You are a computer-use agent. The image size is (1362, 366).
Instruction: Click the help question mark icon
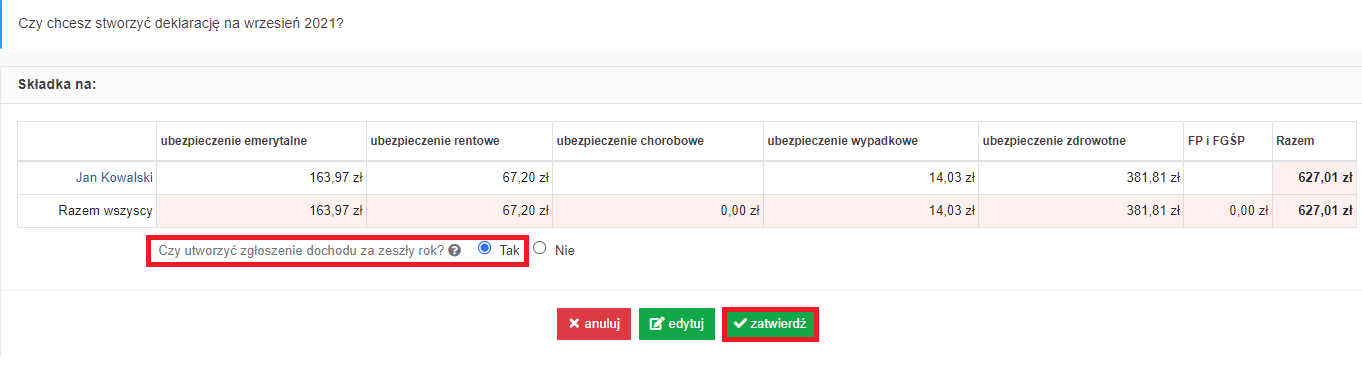pyautogui.click(x=455, y=250)
